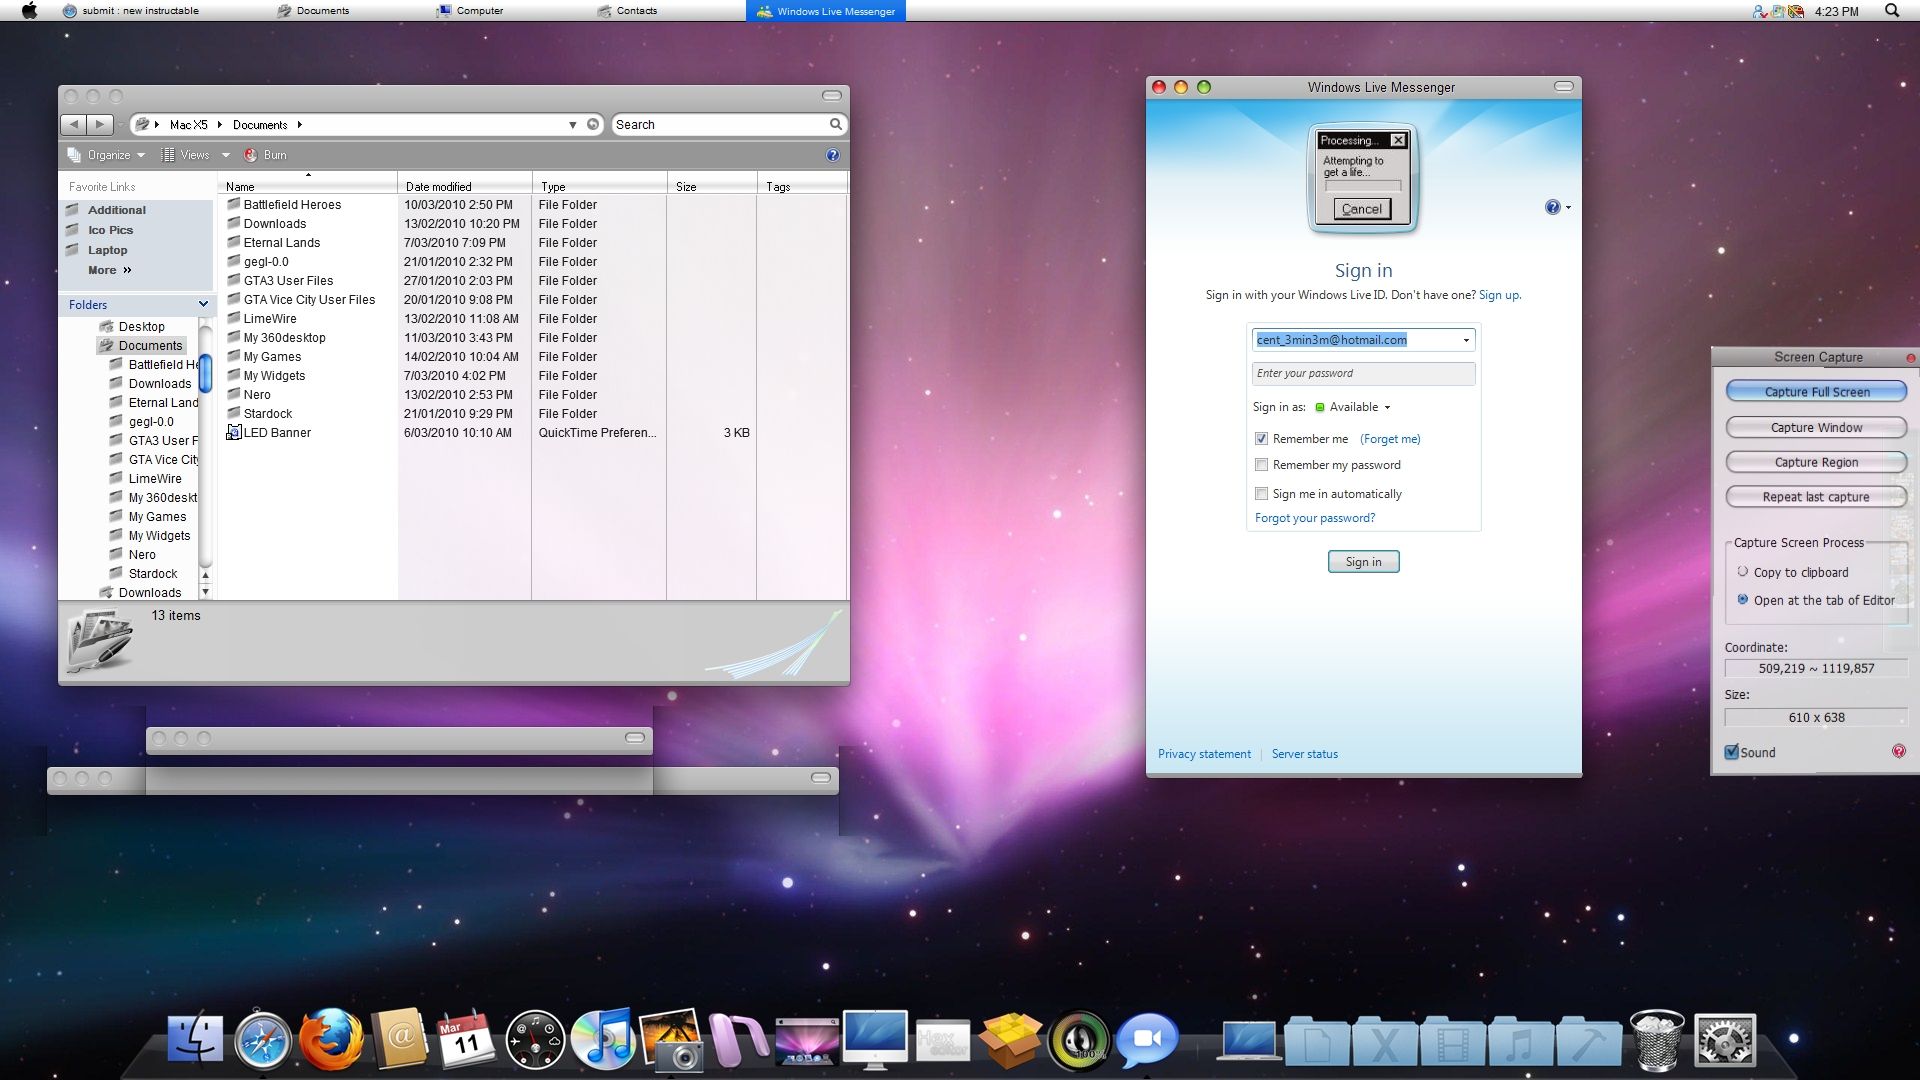Click the 'Capture Region' button

1815,462
